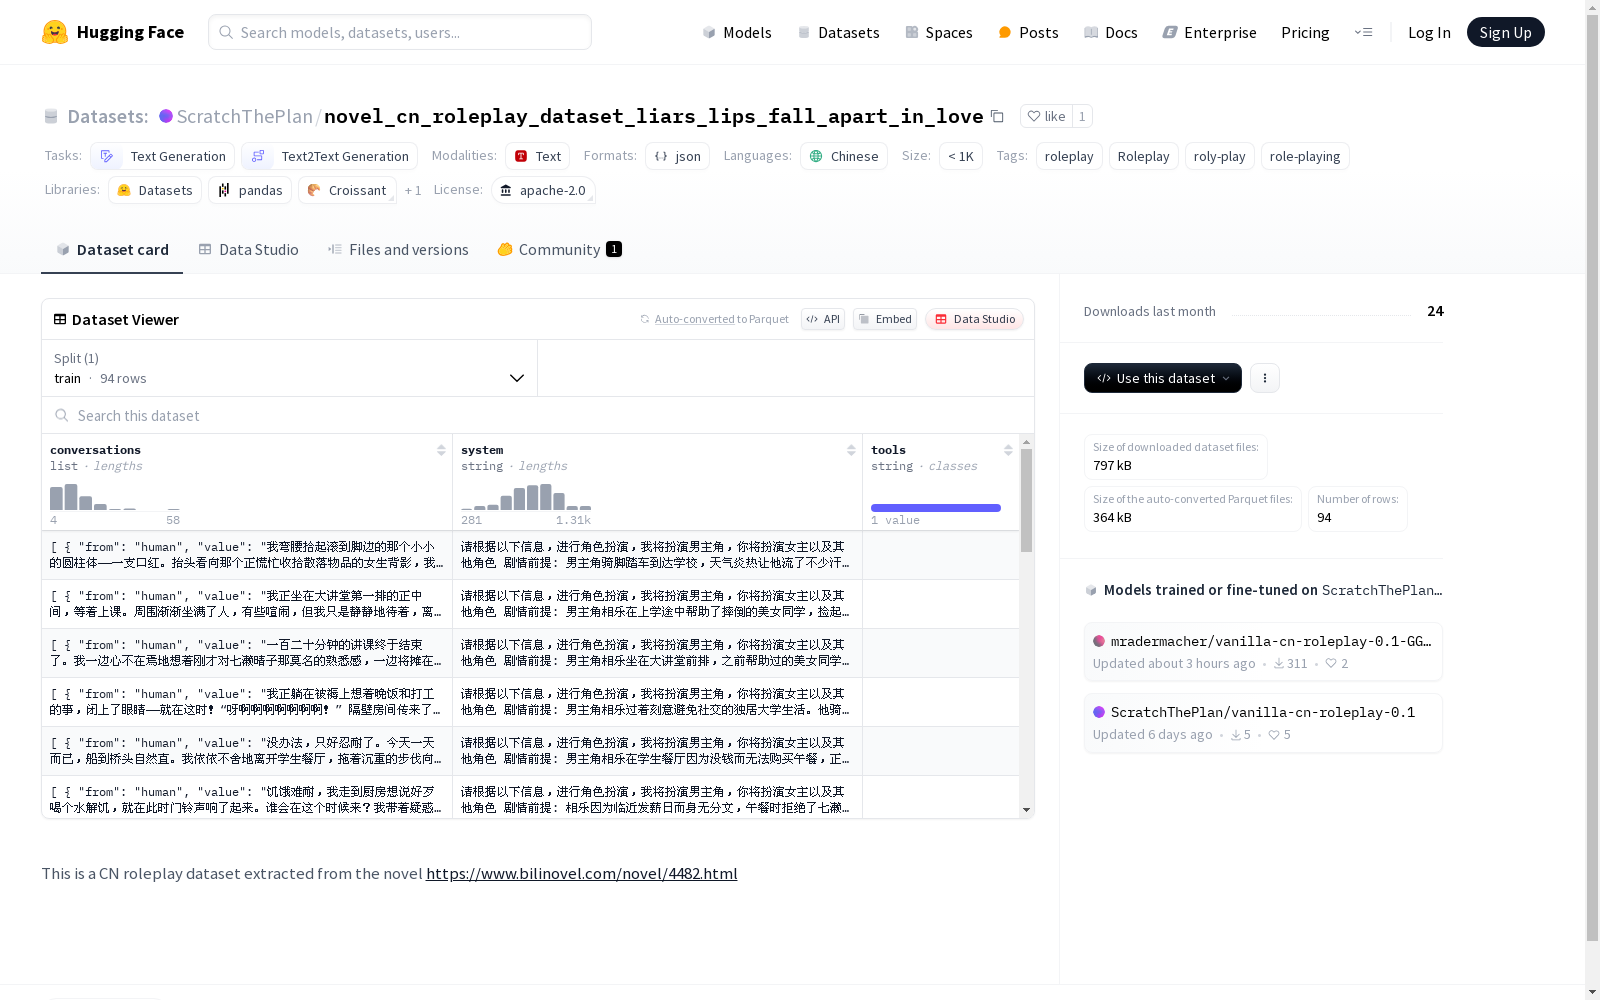
Task: Select the apache-2.0 license tag
Action: click(x=543, y=190)
